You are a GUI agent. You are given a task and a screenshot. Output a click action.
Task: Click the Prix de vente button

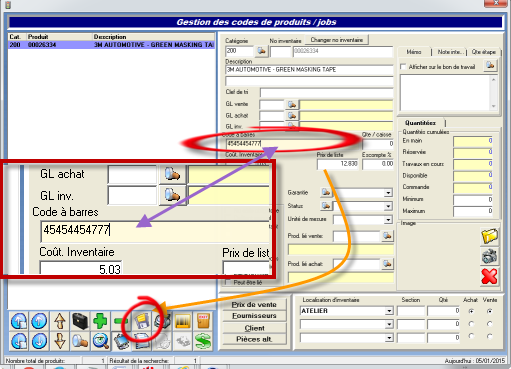tap(254, 304)
